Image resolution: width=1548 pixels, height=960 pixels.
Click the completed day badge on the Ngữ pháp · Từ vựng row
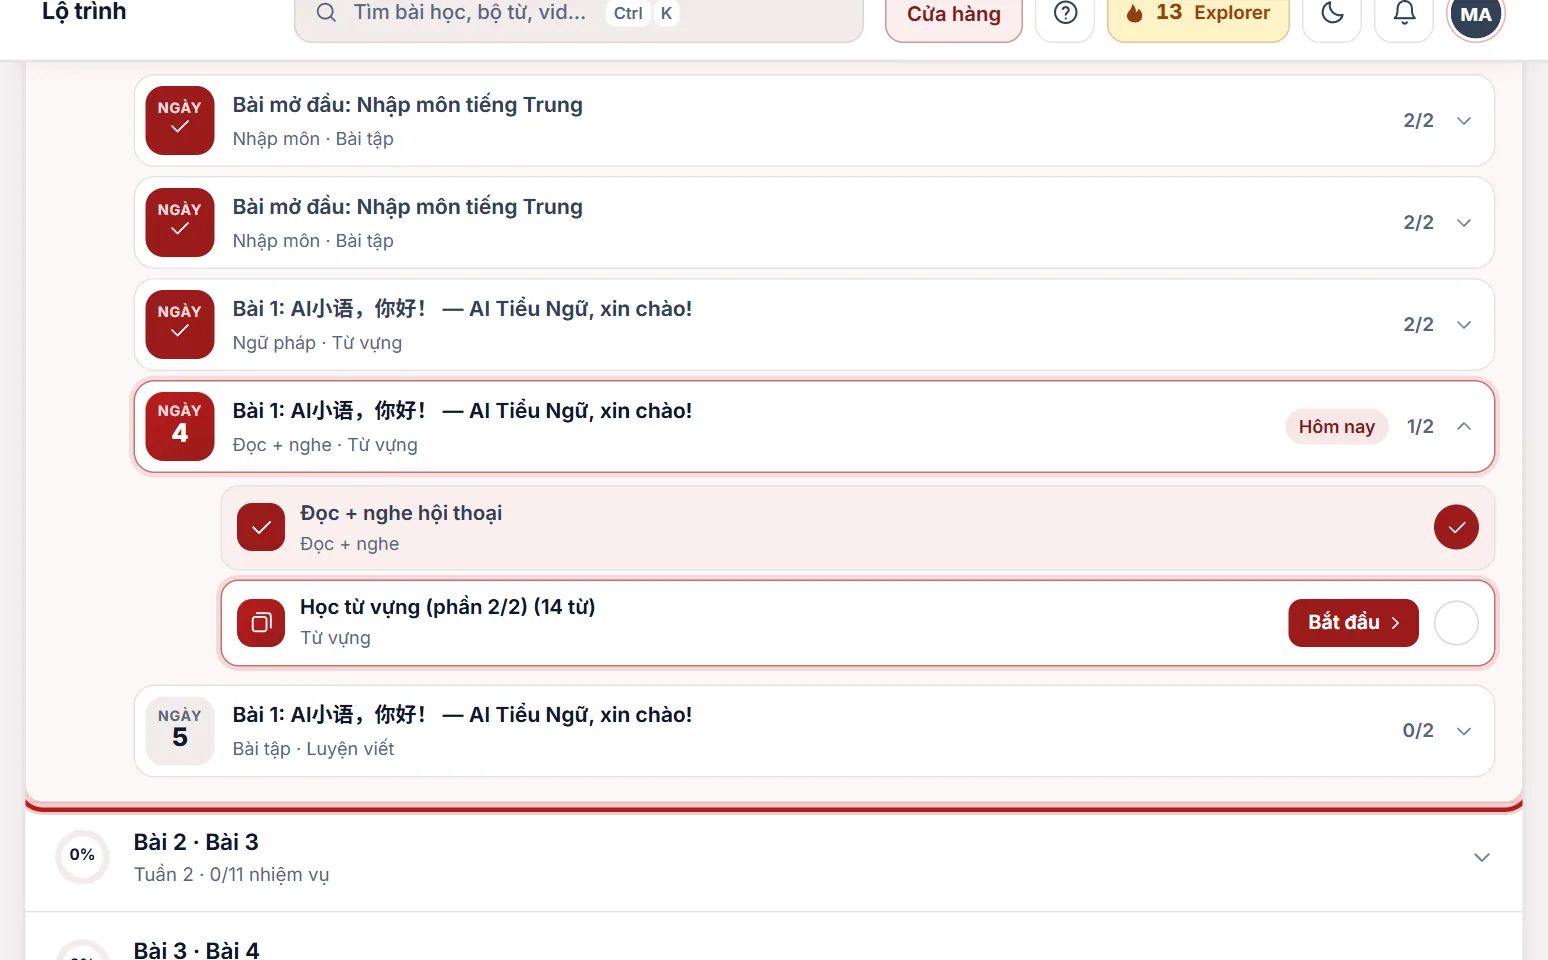pyautogui.click(x=180, y=324)
